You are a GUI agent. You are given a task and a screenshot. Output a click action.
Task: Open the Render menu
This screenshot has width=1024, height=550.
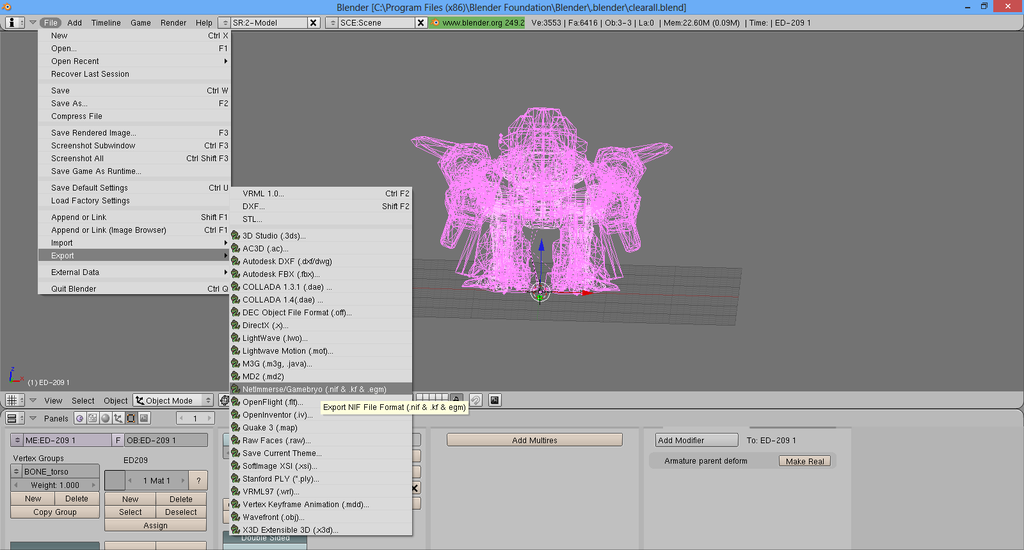pyautogui.click(x=173, y=23)
